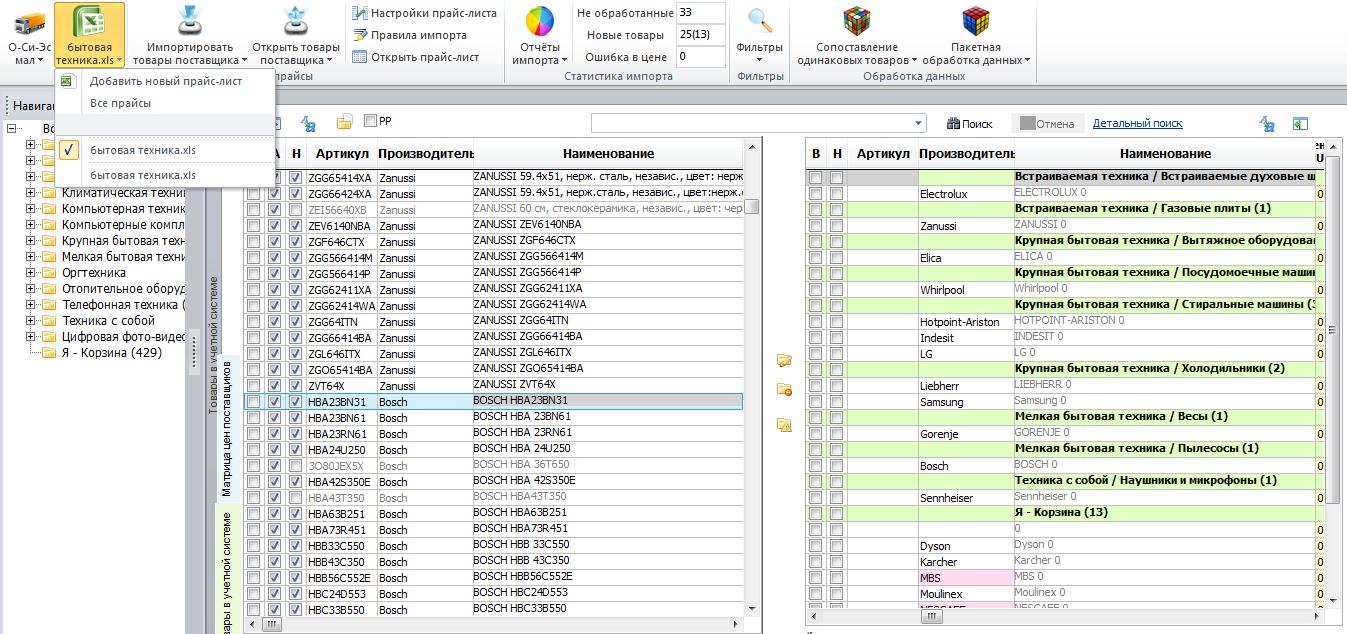Click folder icon of Климатическая техника

(49, 193)
